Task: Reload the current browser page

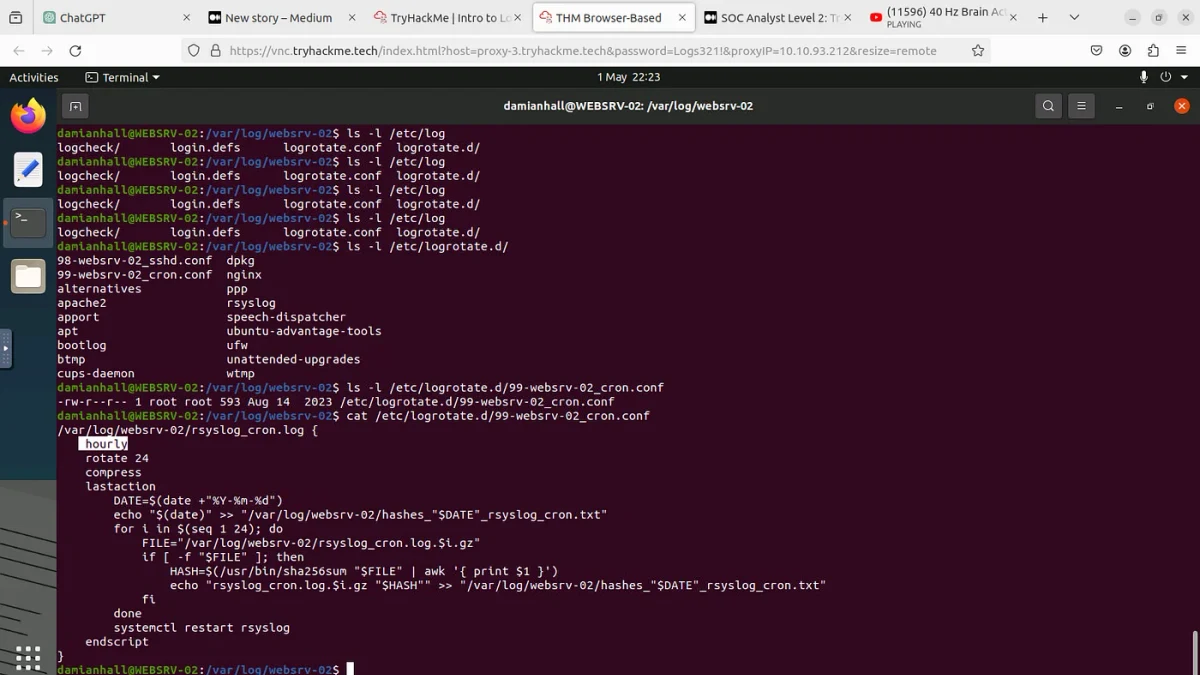Action: tap(75, 51)
